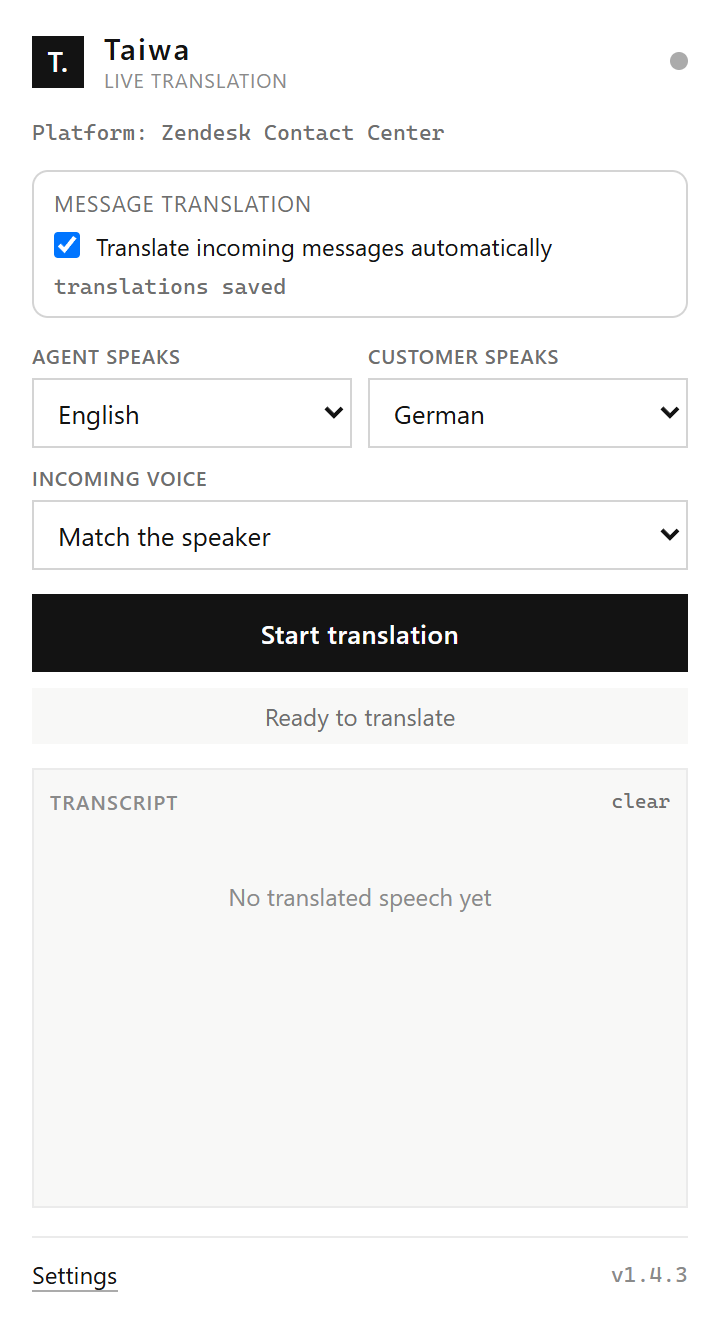Click the Taiwa app title
This screenshot has width=720, height=1324.
(x=147, y=50)
